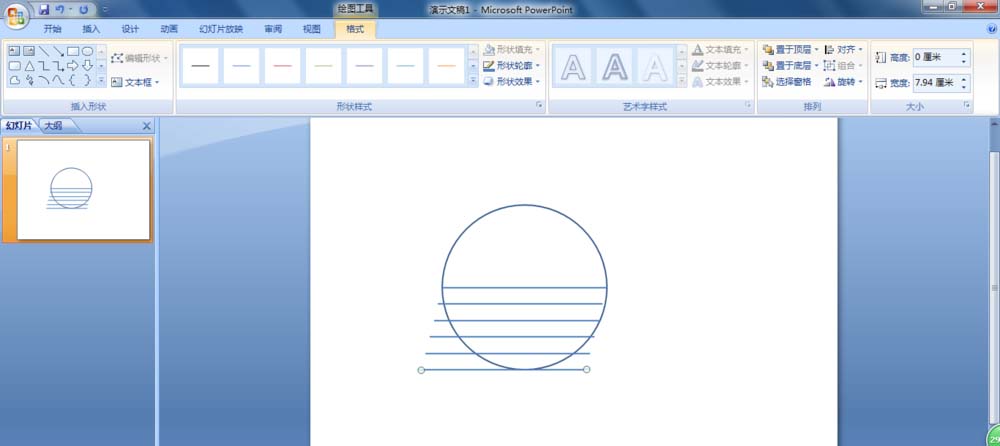The width and height of the screenshot is (1000, 446).
Task: Select the elbow connector shape
Action: (x=43, y=66)
